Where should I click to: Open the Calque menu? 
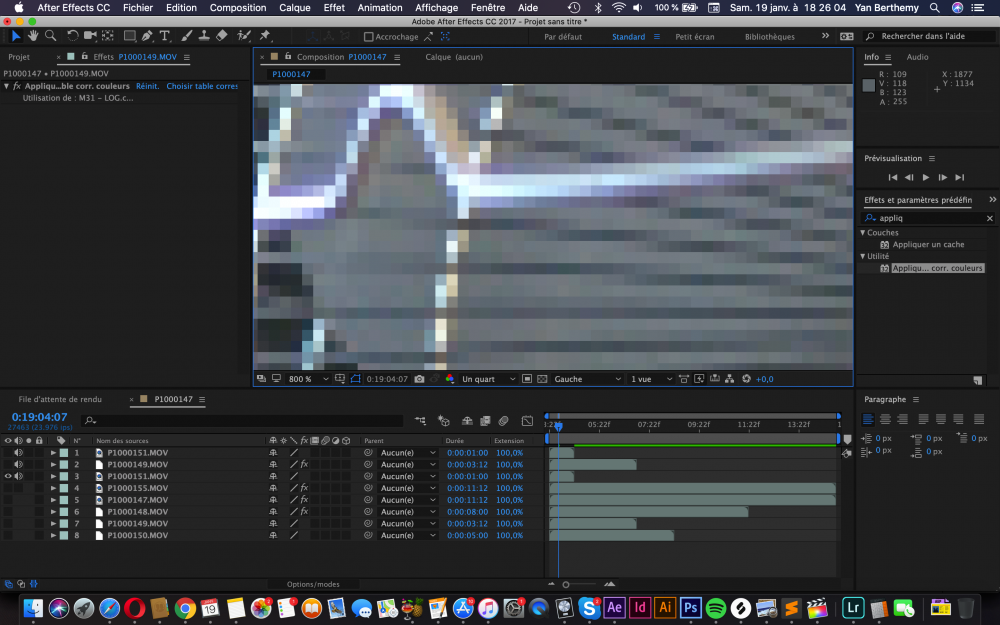[295, 7]
